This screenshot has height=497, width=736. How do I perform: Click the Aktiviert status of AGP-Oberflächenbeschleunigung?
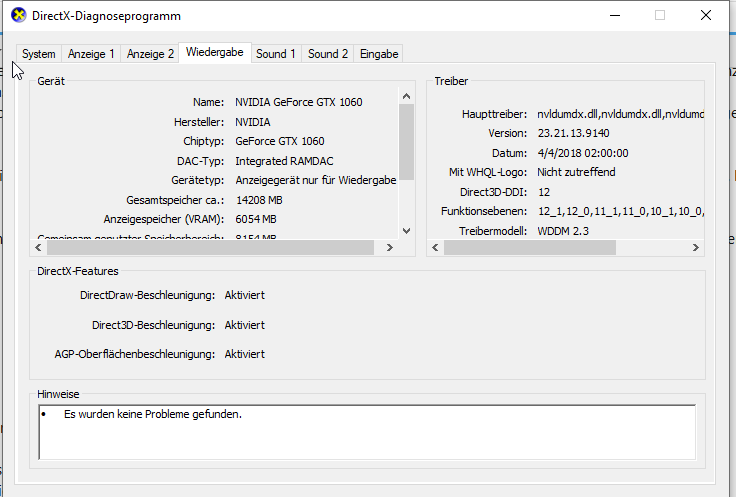245,354
